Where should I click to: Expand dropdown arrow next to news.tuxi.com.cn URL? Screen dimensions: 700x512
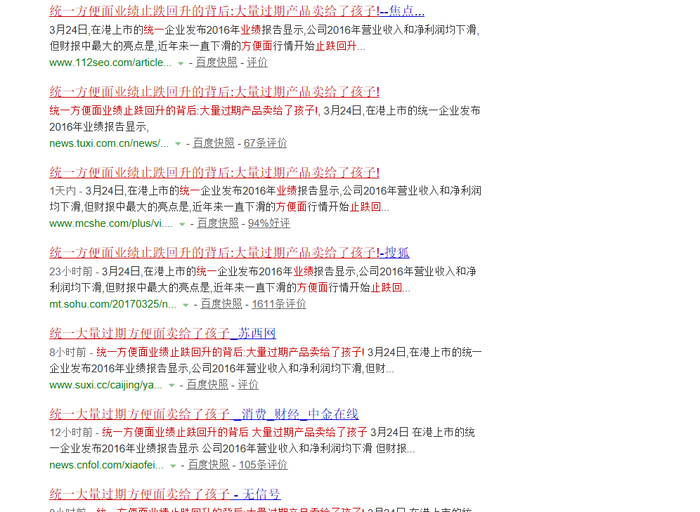click(x=178, y=144)
